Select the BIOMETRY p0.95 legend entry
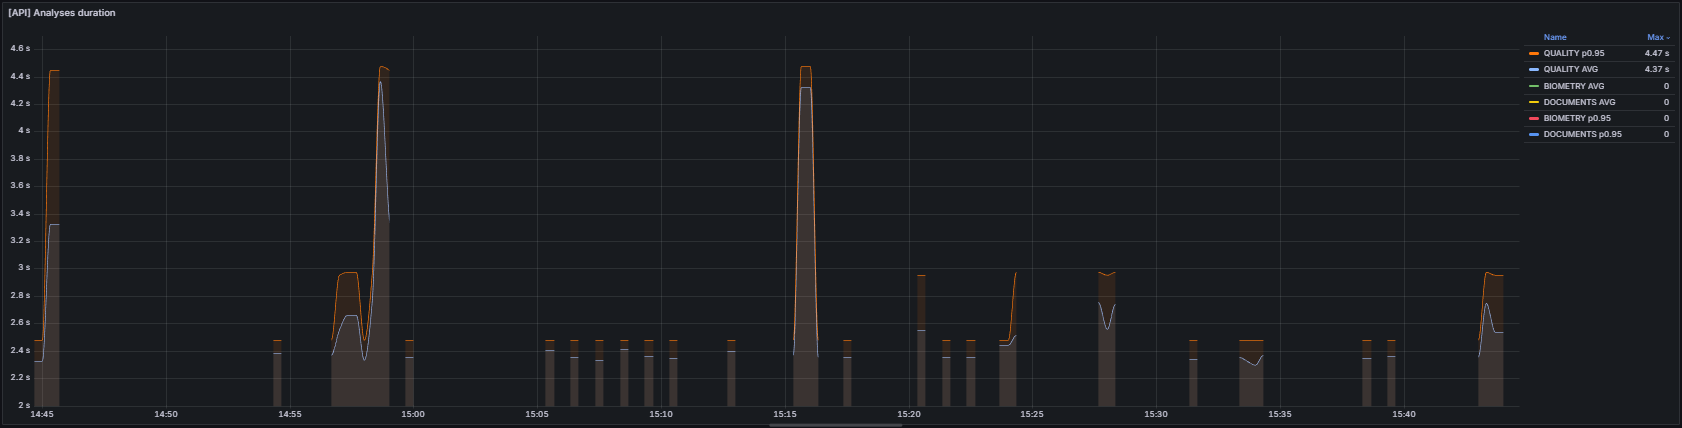The height and width of the screenshot is (428, 1682). [1577, 118]
